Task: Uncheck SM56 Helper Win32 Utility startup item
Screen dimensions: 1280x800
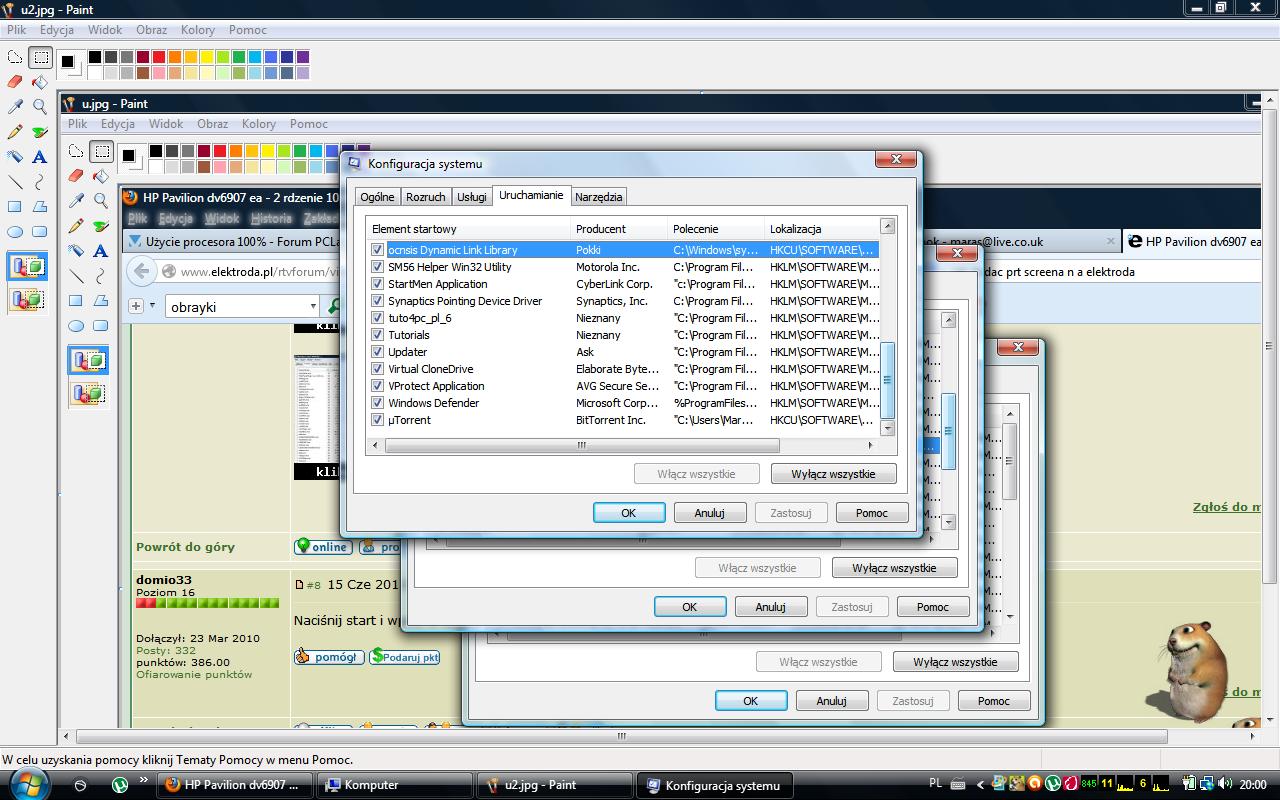Action: point(377,267)
